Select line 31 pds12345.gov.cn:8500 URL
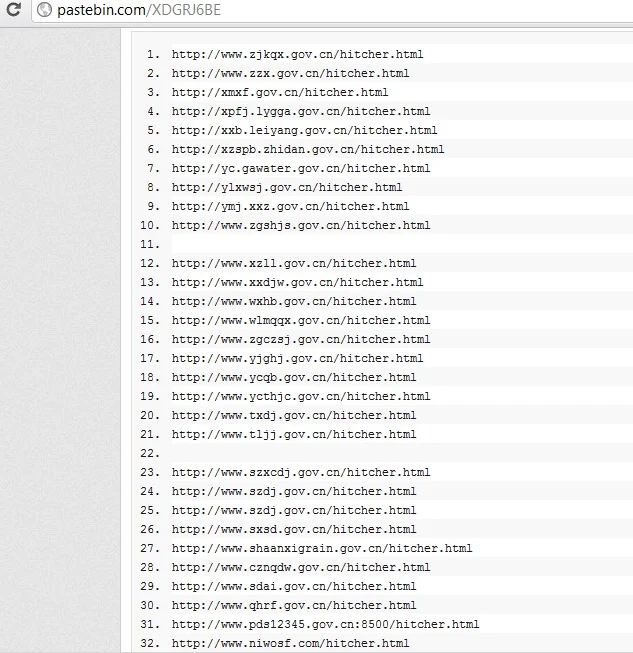The width and height of the screenshot is (633, 653). pyautogui.click(x=325, y=625)
